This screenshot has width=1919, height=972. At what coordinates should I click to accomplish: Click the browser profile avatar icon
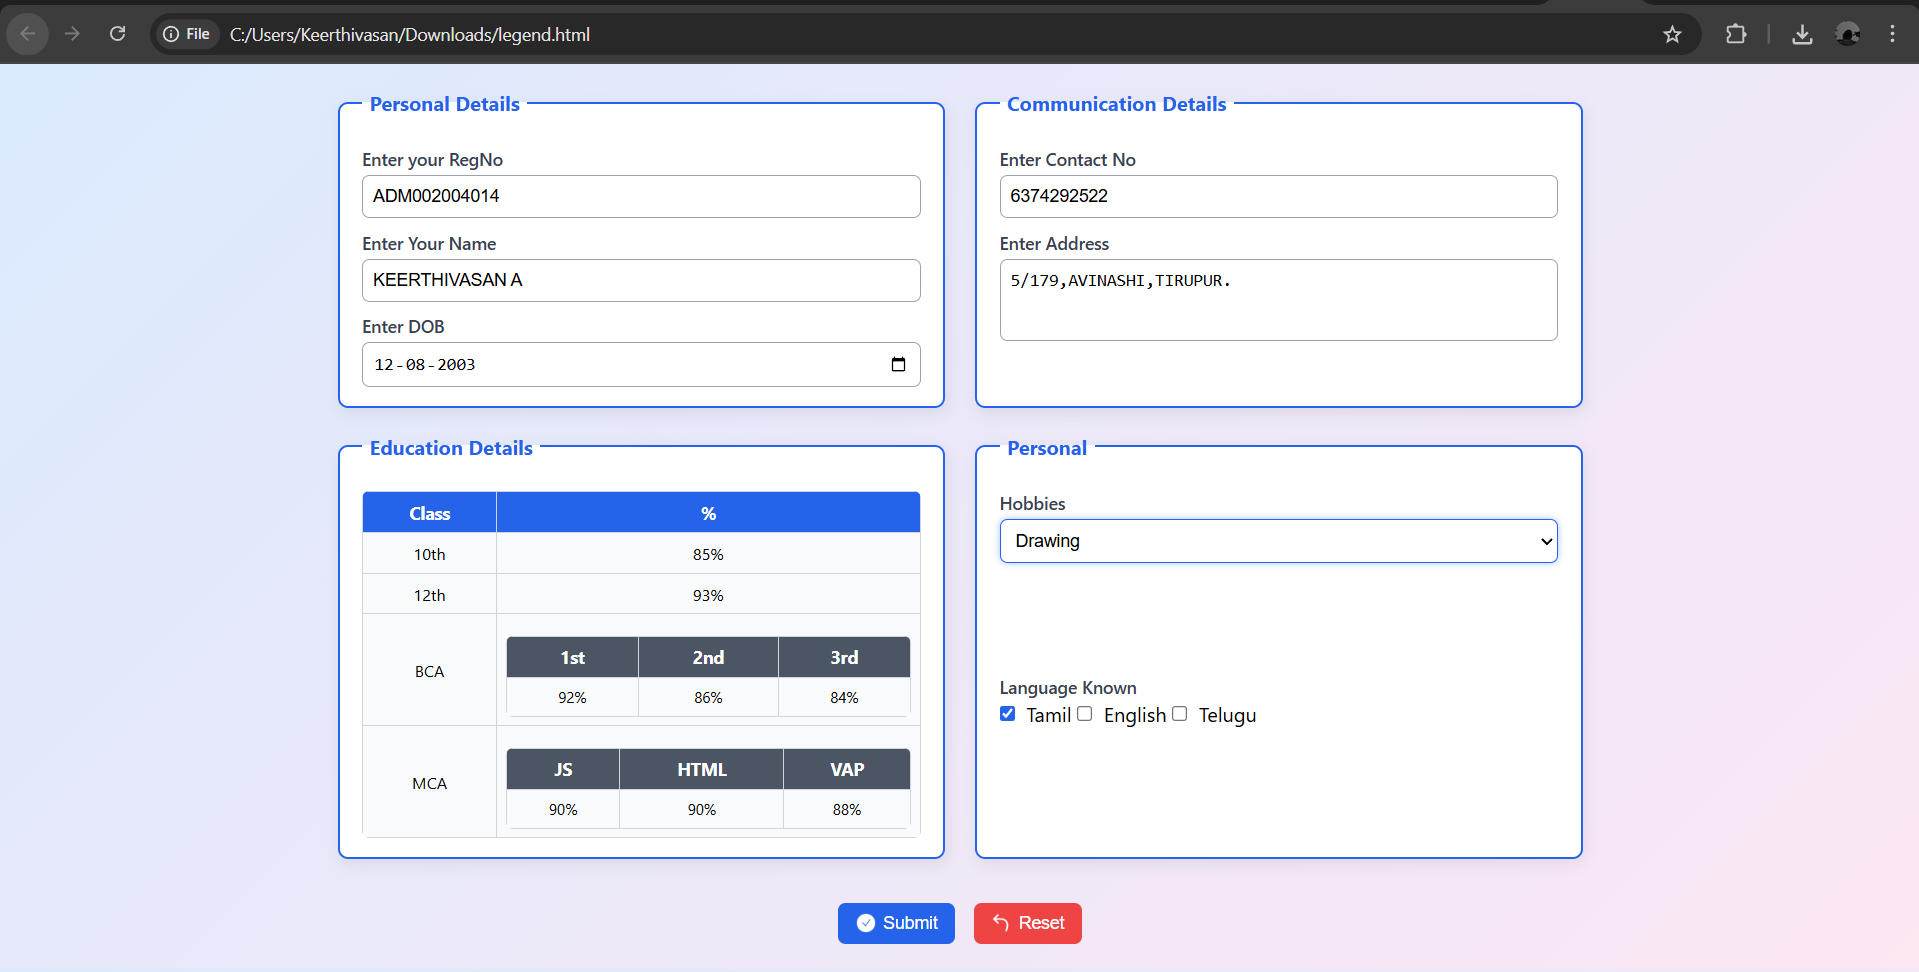coord(1848,33)
